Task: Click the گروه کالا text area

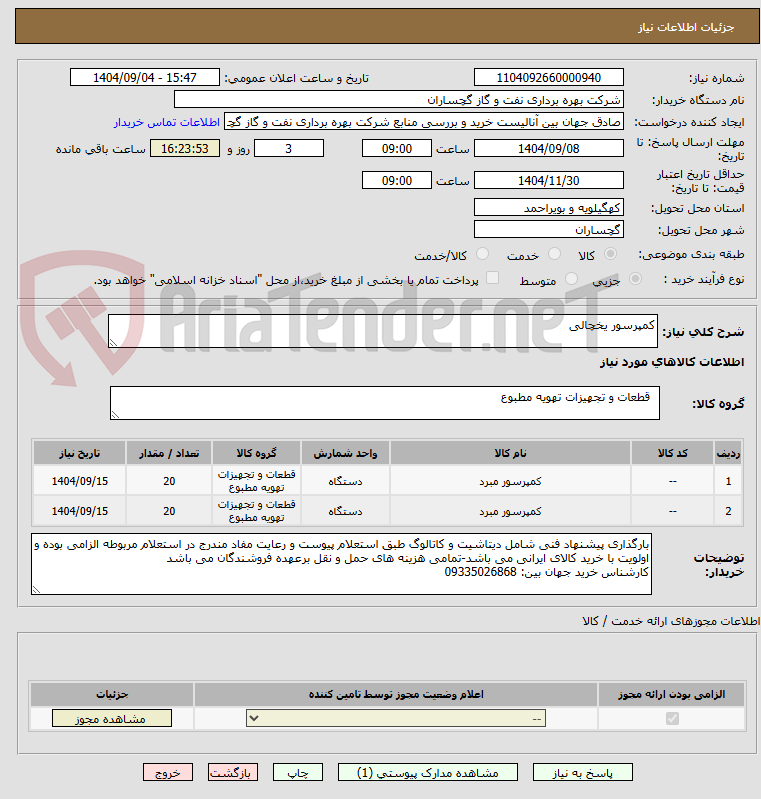Action: 385,403
